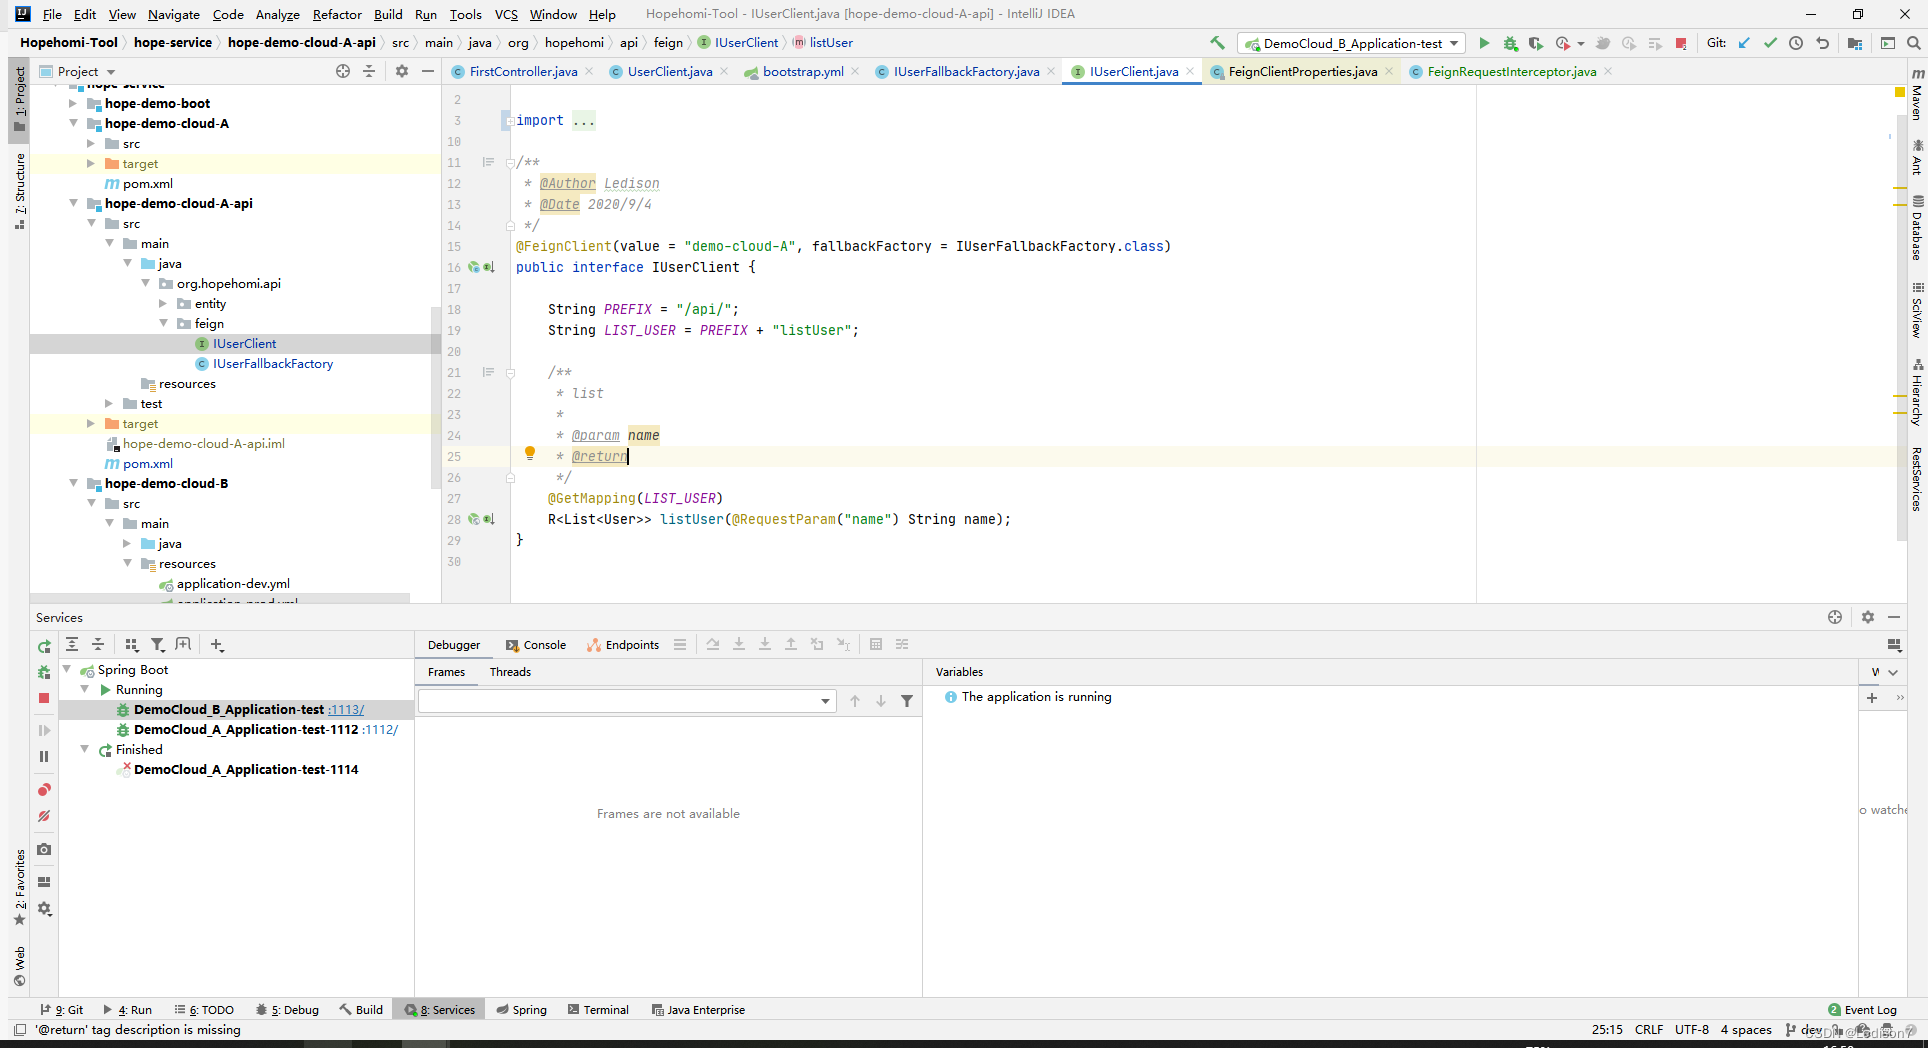Run DemoCloud_B_Application-test with the green play icon
The image size is (1928, 1048).
click(1484, 43)
